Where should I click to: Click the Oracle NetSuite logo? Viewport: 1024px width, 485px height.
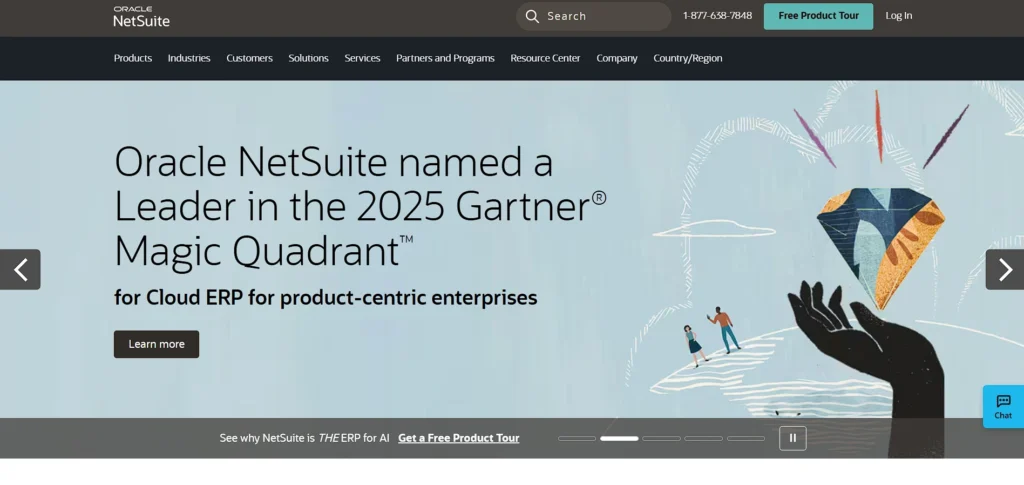[141, 17]
